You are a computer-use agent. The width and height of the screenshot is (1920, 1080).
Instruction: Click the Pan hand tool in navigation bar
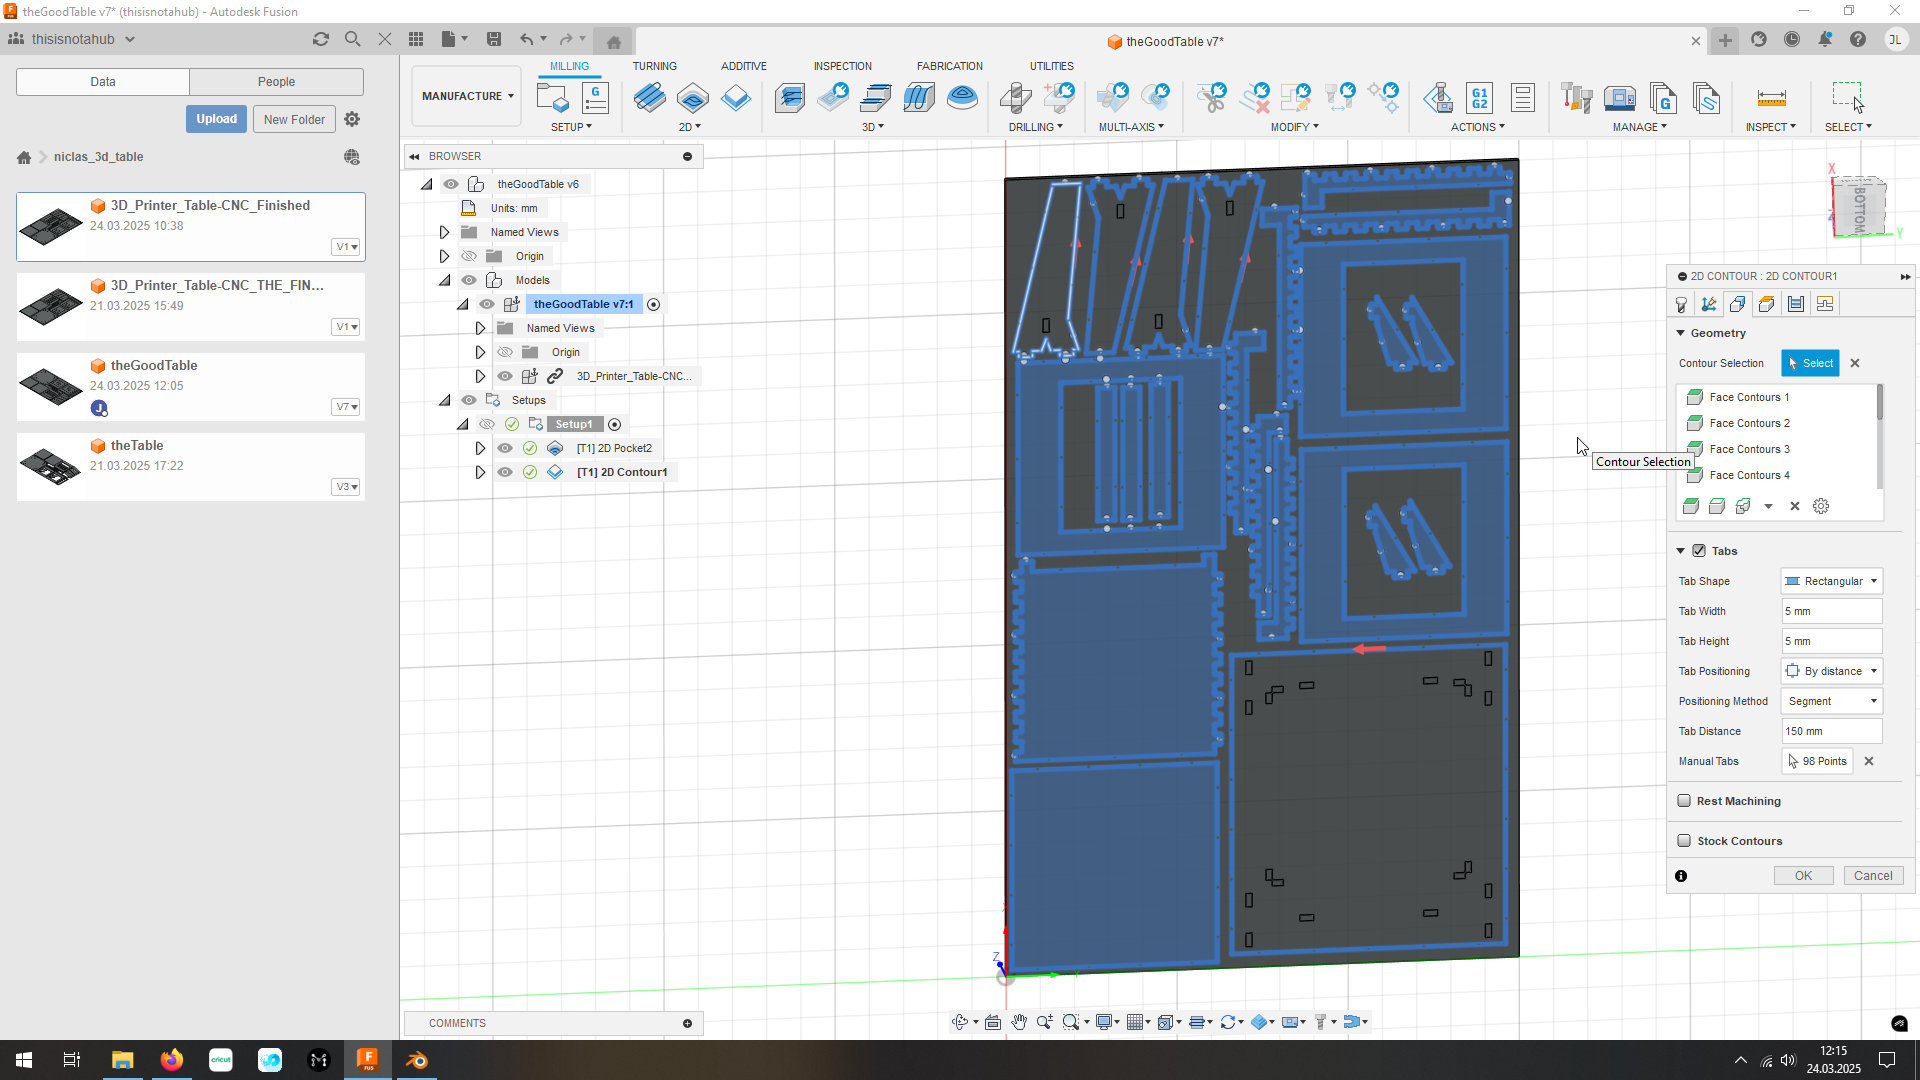1018,1022
